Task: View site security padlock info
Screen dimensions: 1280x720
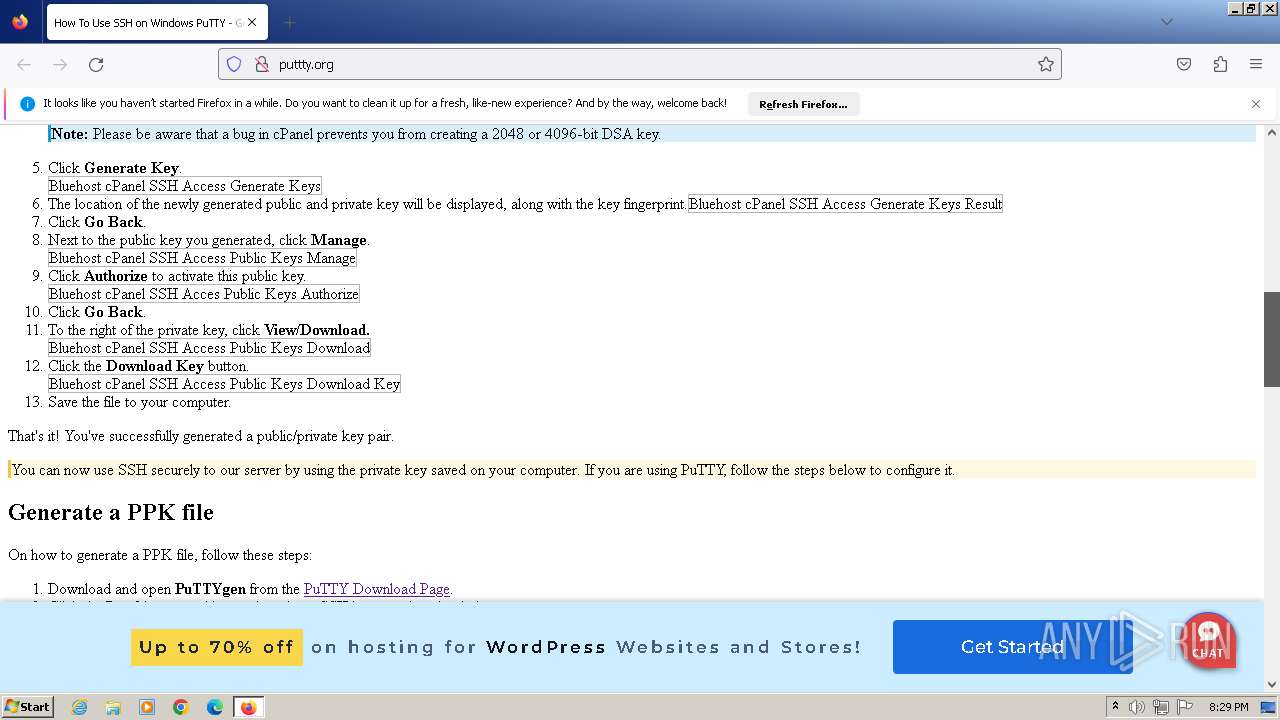Action: click(x=261, y=64)
